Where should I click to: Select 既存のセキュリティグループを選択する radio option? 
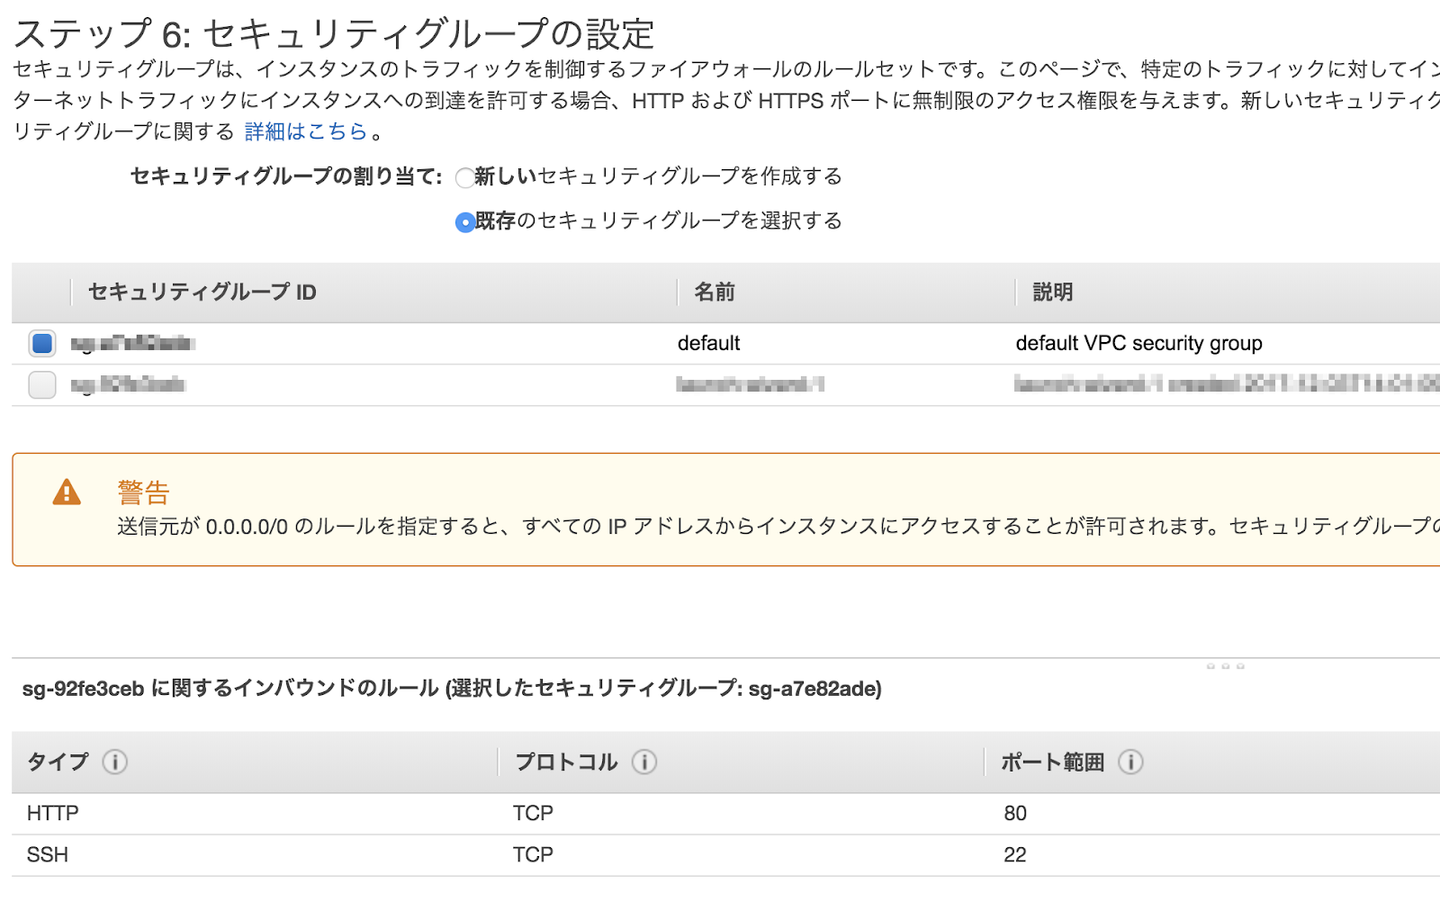tap(464, 222)
